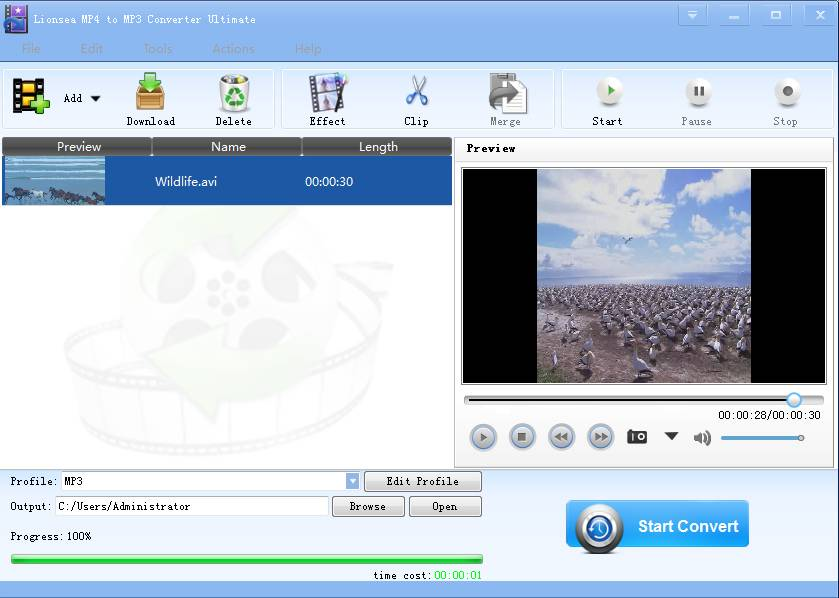Click the 00:00:28/00:00:30 time display

[x=769, y=415]
